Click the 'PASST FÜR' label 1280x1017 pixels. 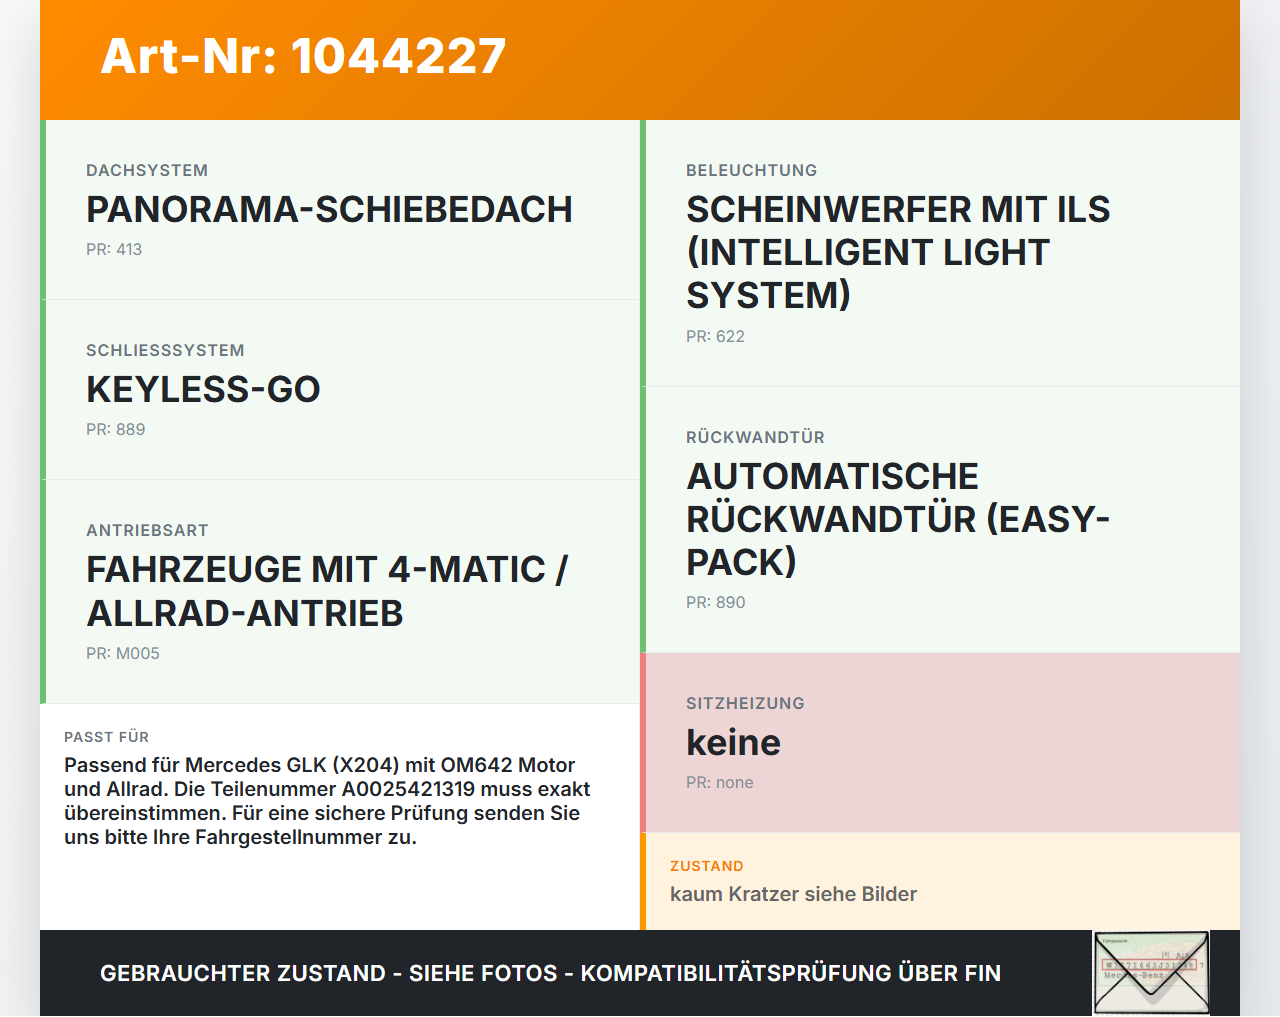pyautogui.click(x=106, y=737)
